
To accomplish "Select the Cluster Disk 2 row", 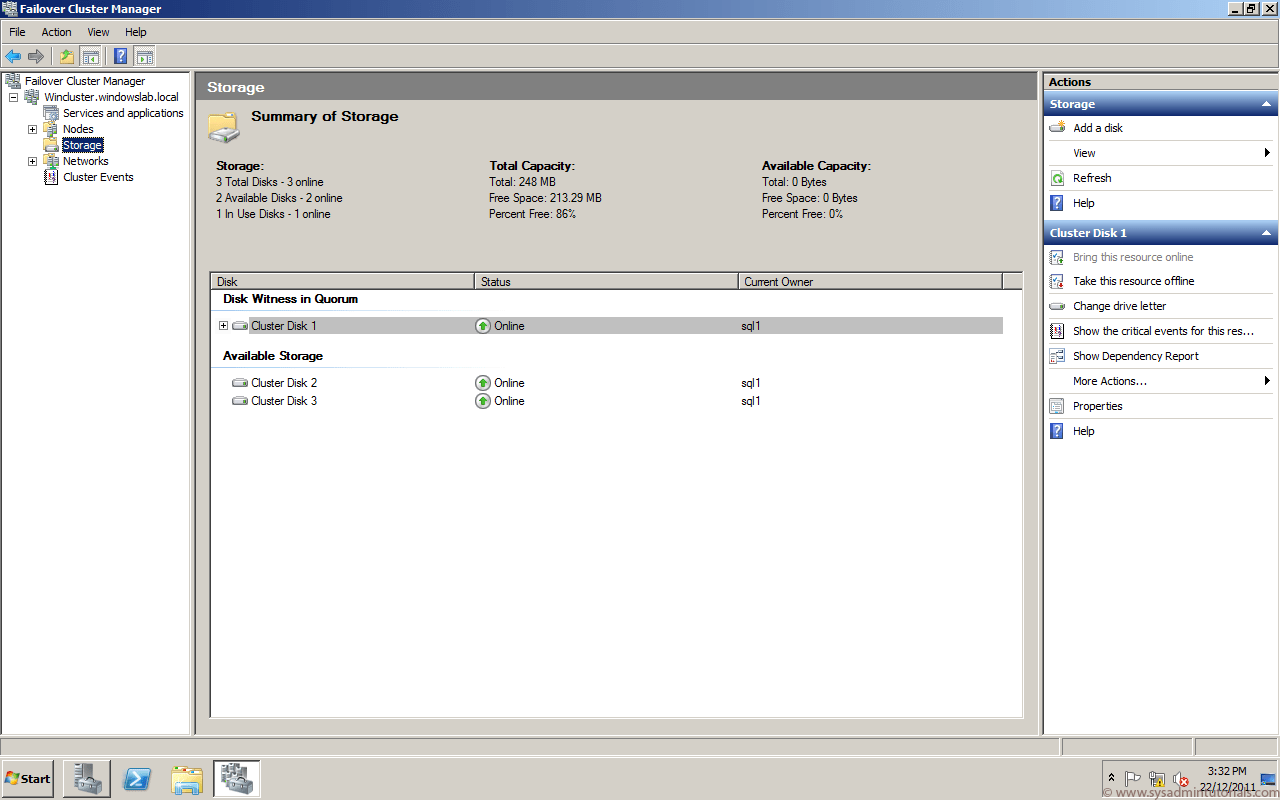I will [x=284, y=382].
